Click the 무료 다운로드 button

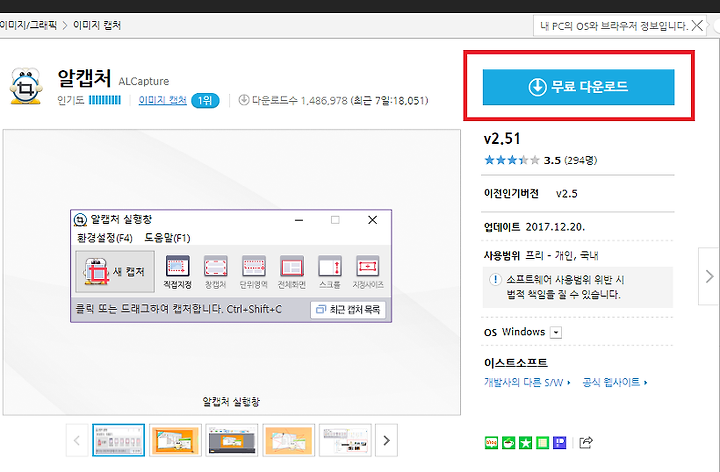click(x=578, y=87)
